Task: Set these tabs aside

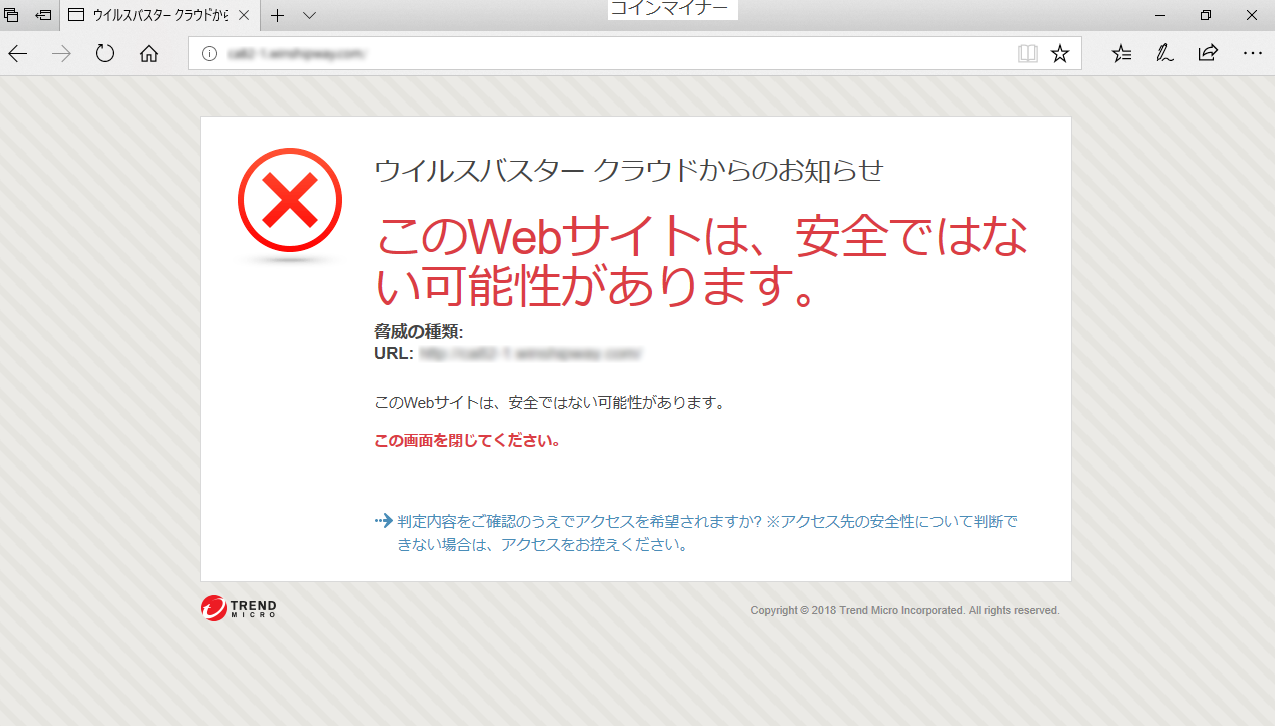Action: tap(43, 16)
